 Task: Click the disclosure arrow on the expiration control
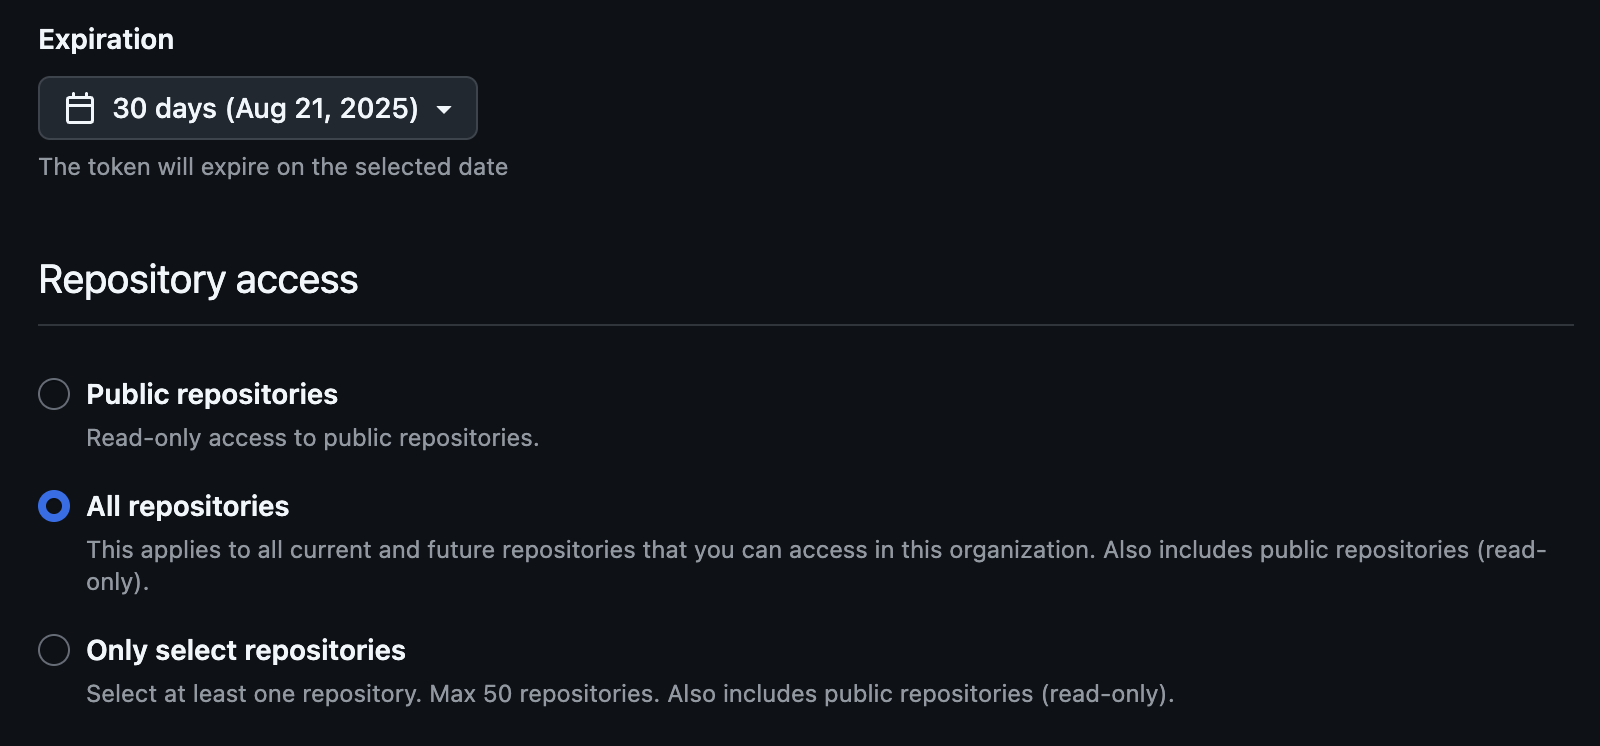pos(446,110)
